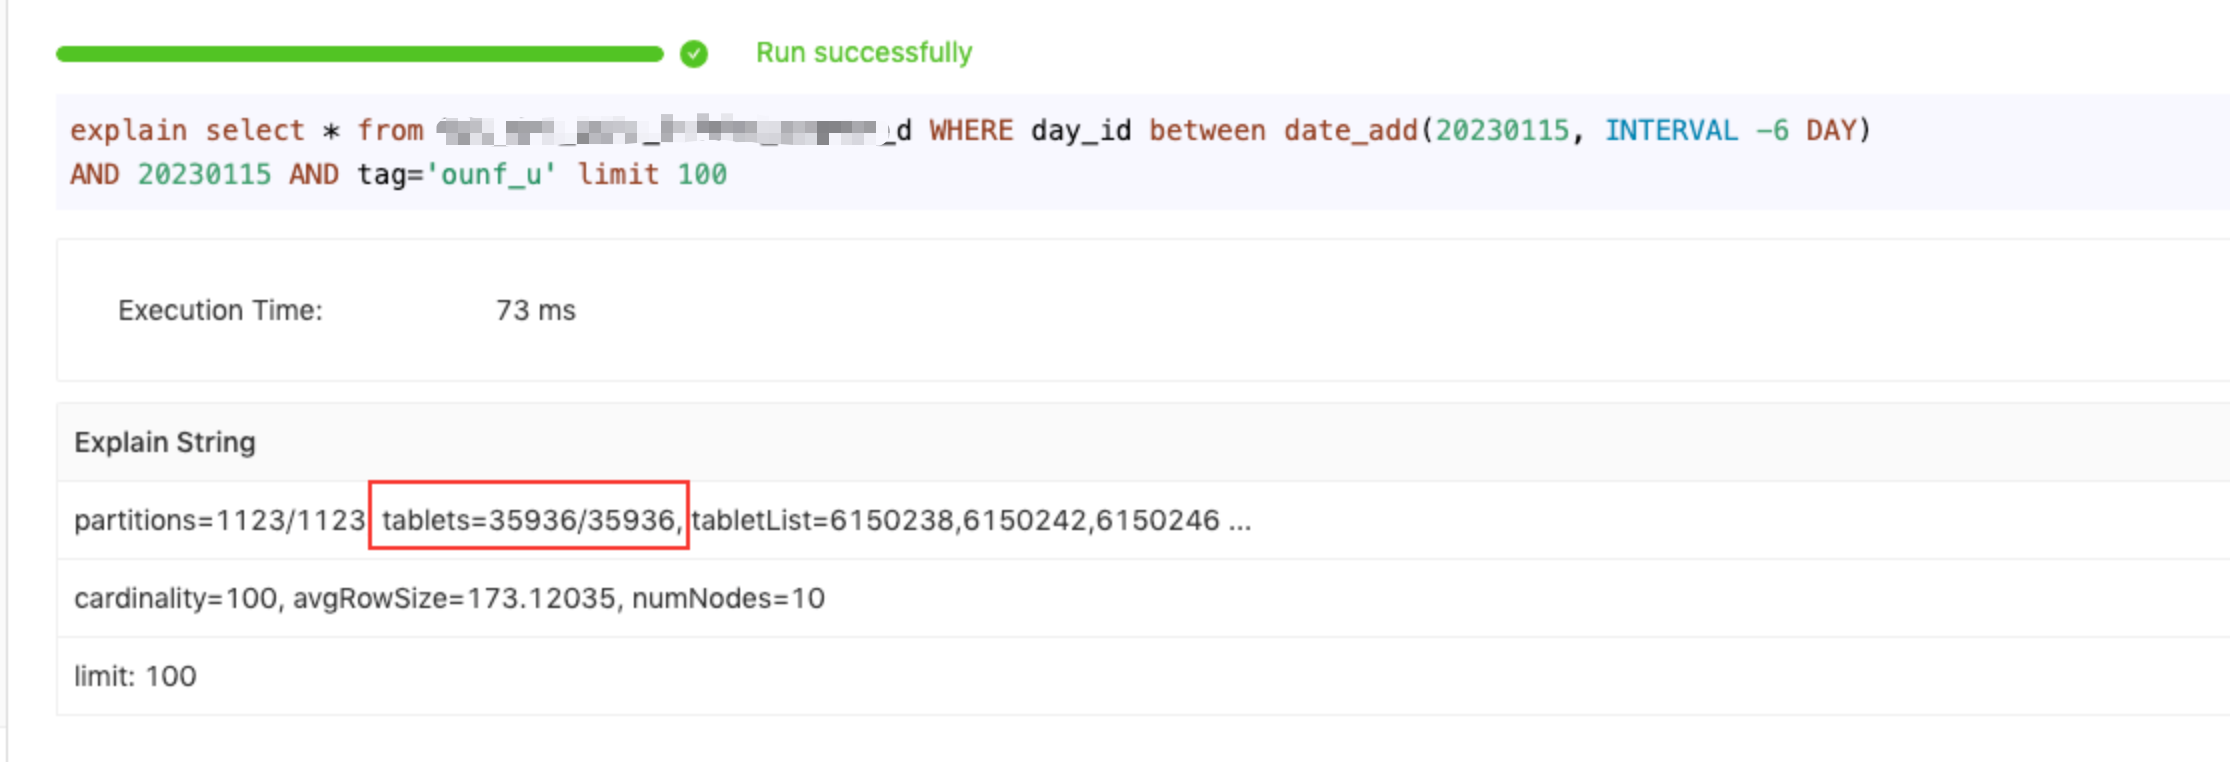Viewport: 2230px width, 762px height.
Task: Click the avgRowSize=173.12035 value
Action: (x=457, y=597)
